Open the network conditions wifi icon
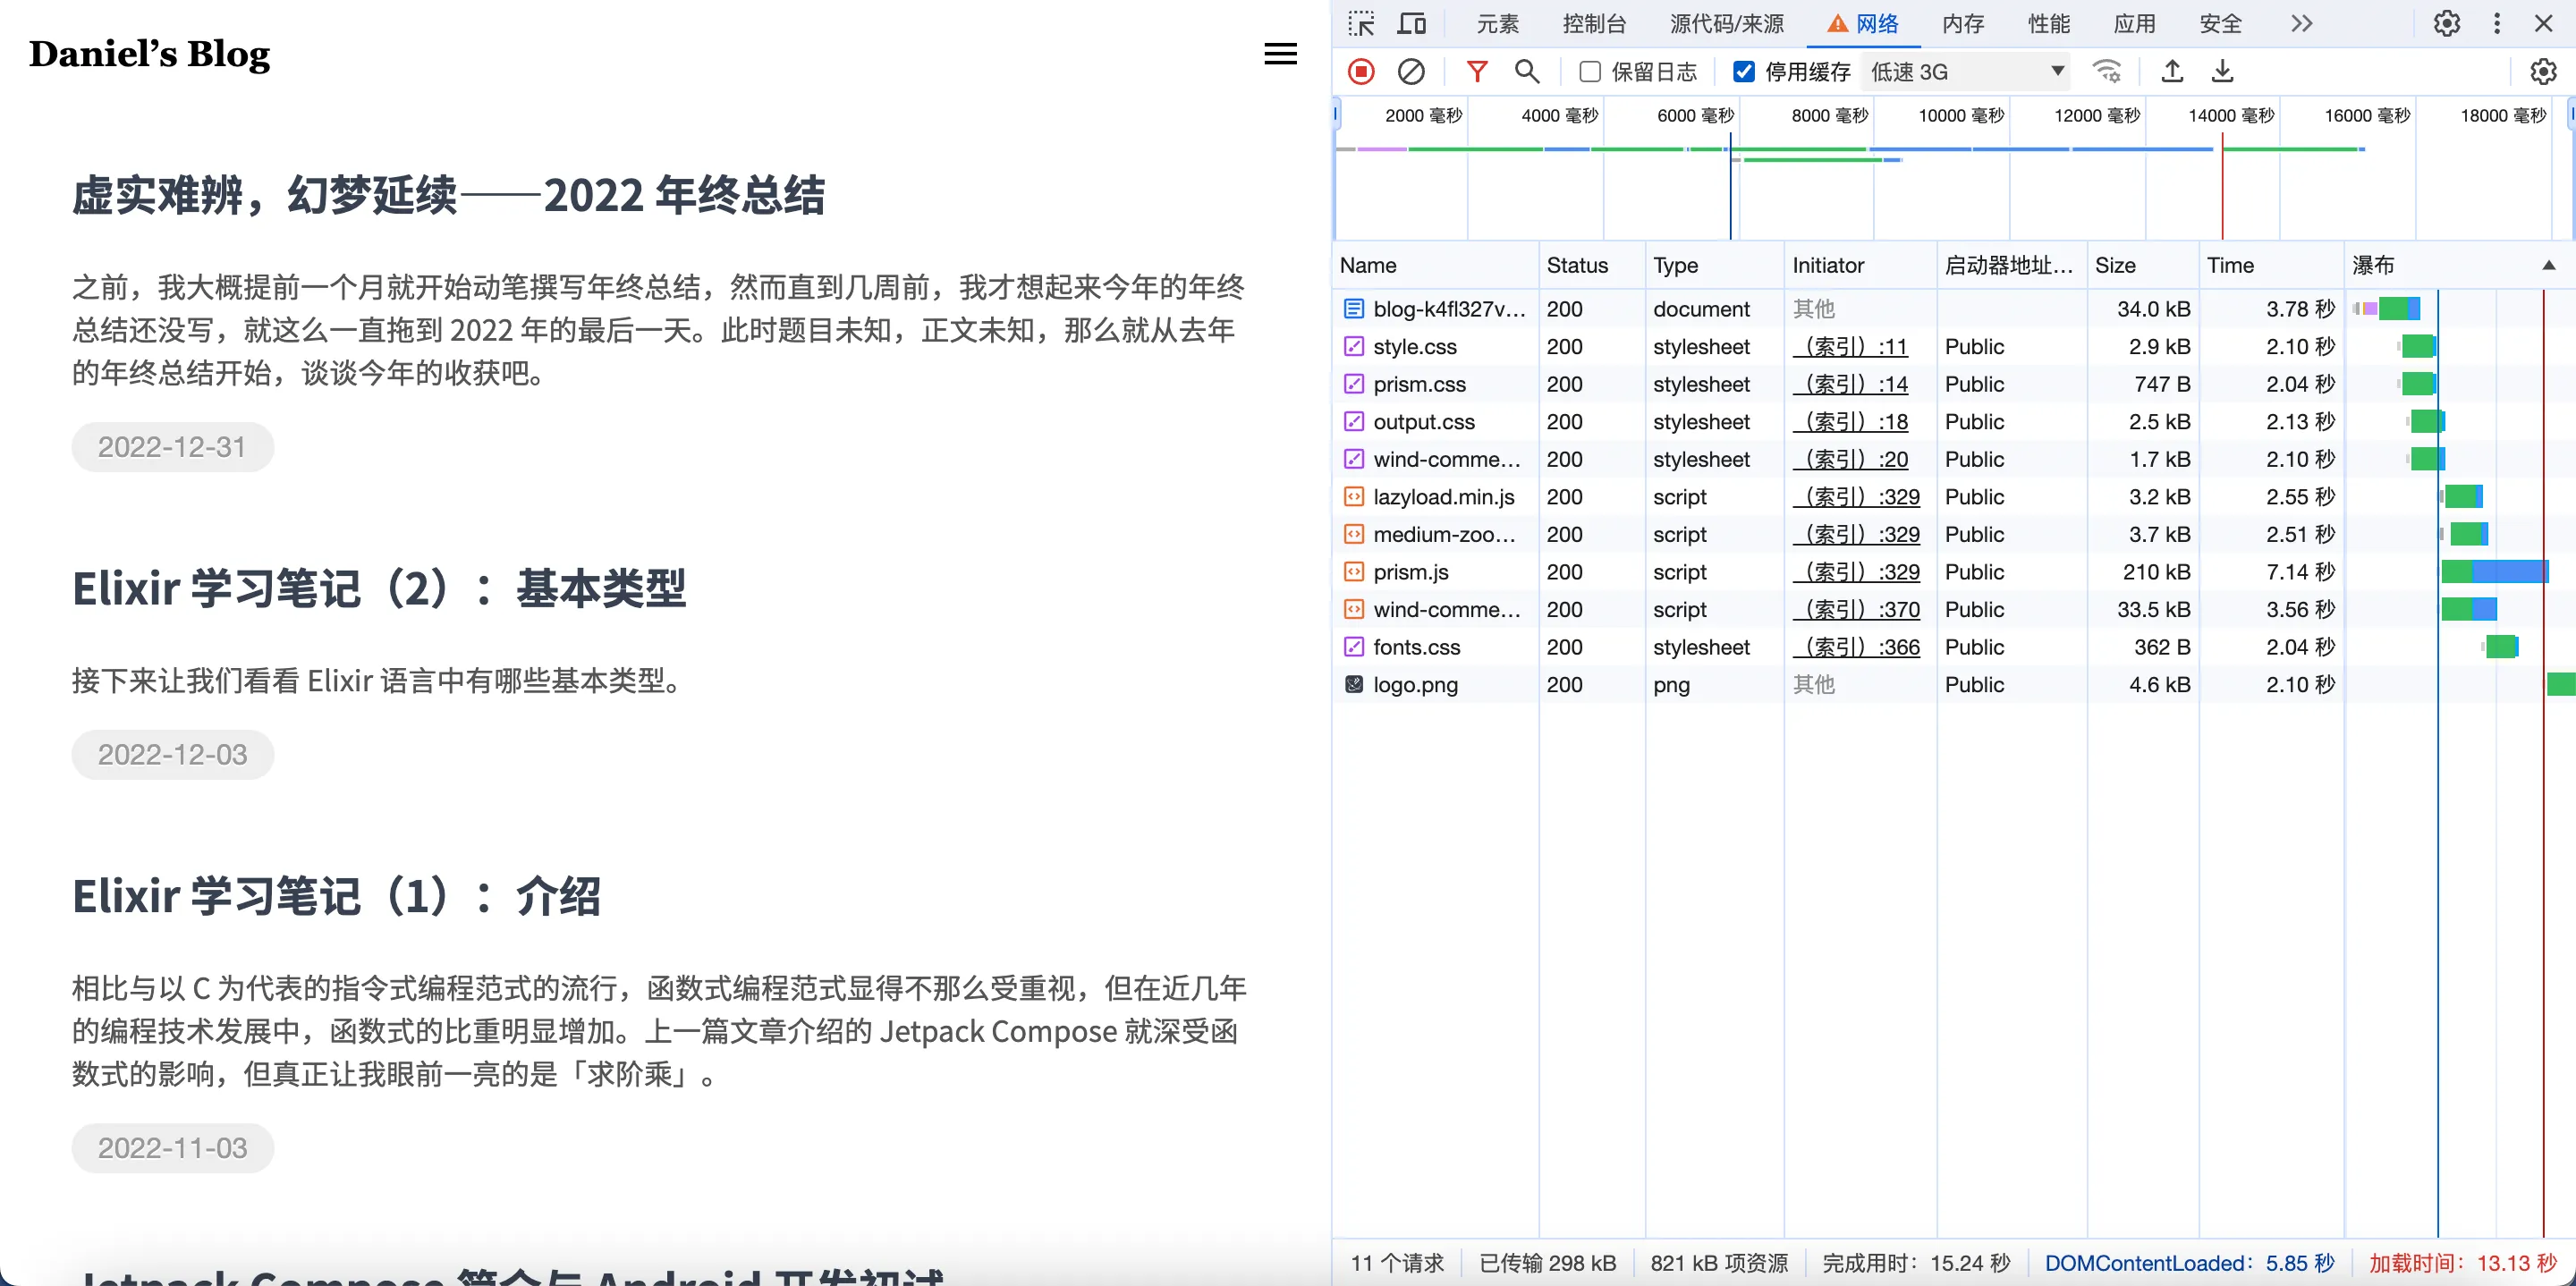2576x1286 pixels. pos(2106,71)
